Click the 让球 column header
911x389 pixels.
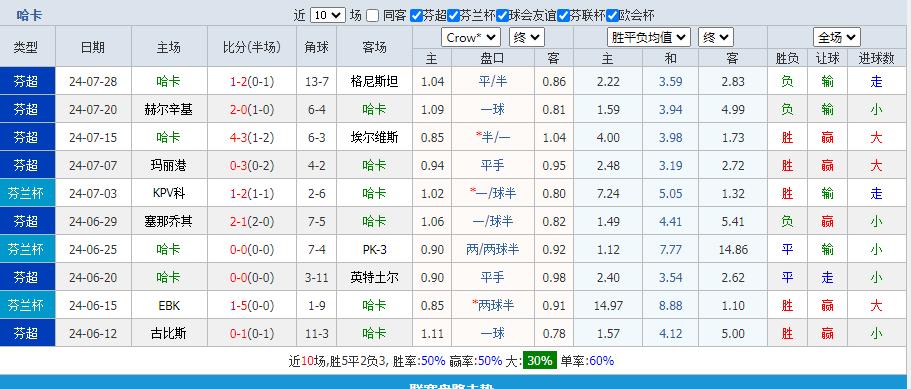pyautogui.click(x=827, y=58)
